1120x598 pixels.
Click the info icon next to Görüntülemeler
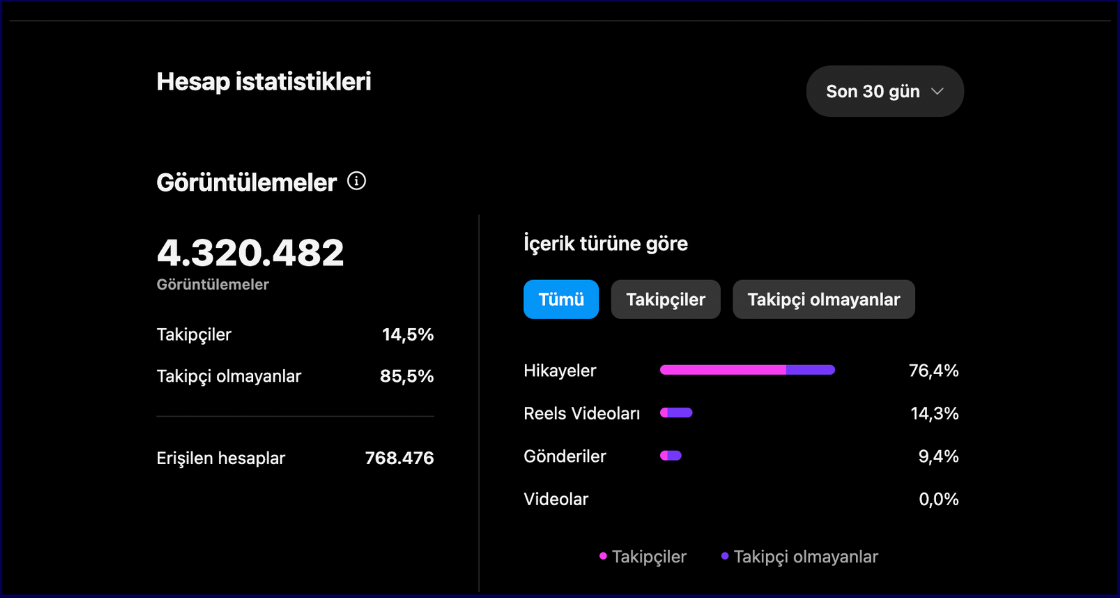[356, 181]
